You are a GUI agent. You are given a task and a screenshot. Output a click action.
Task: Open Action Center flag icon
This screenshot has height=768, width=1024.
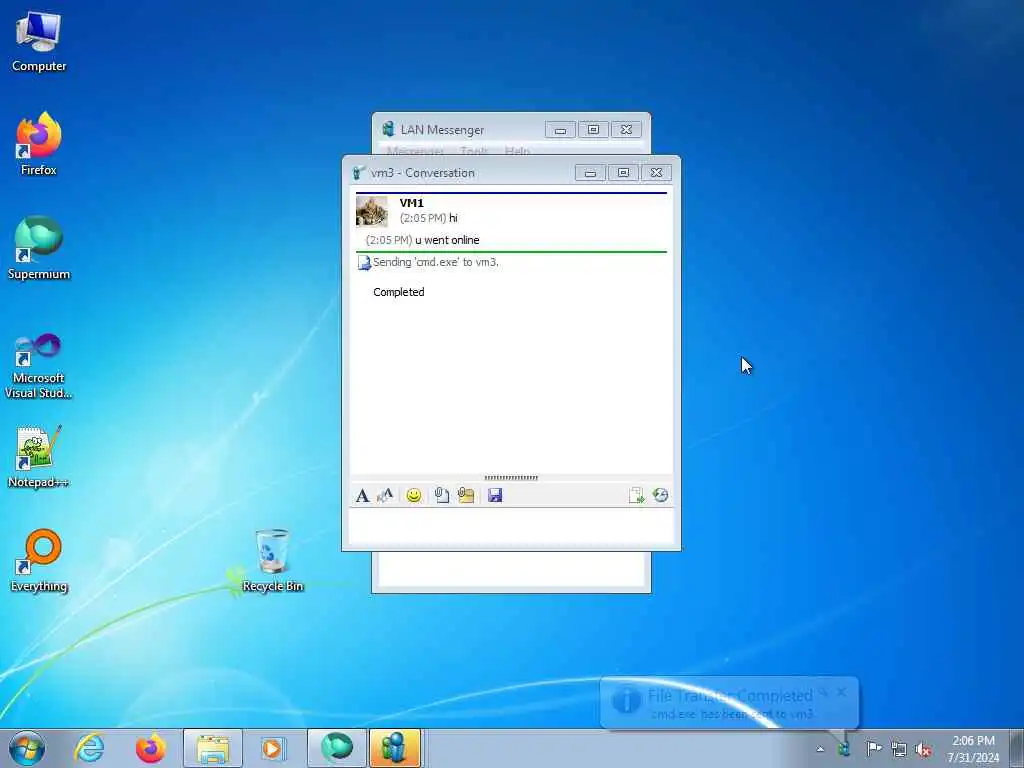[x=873, y=748]
